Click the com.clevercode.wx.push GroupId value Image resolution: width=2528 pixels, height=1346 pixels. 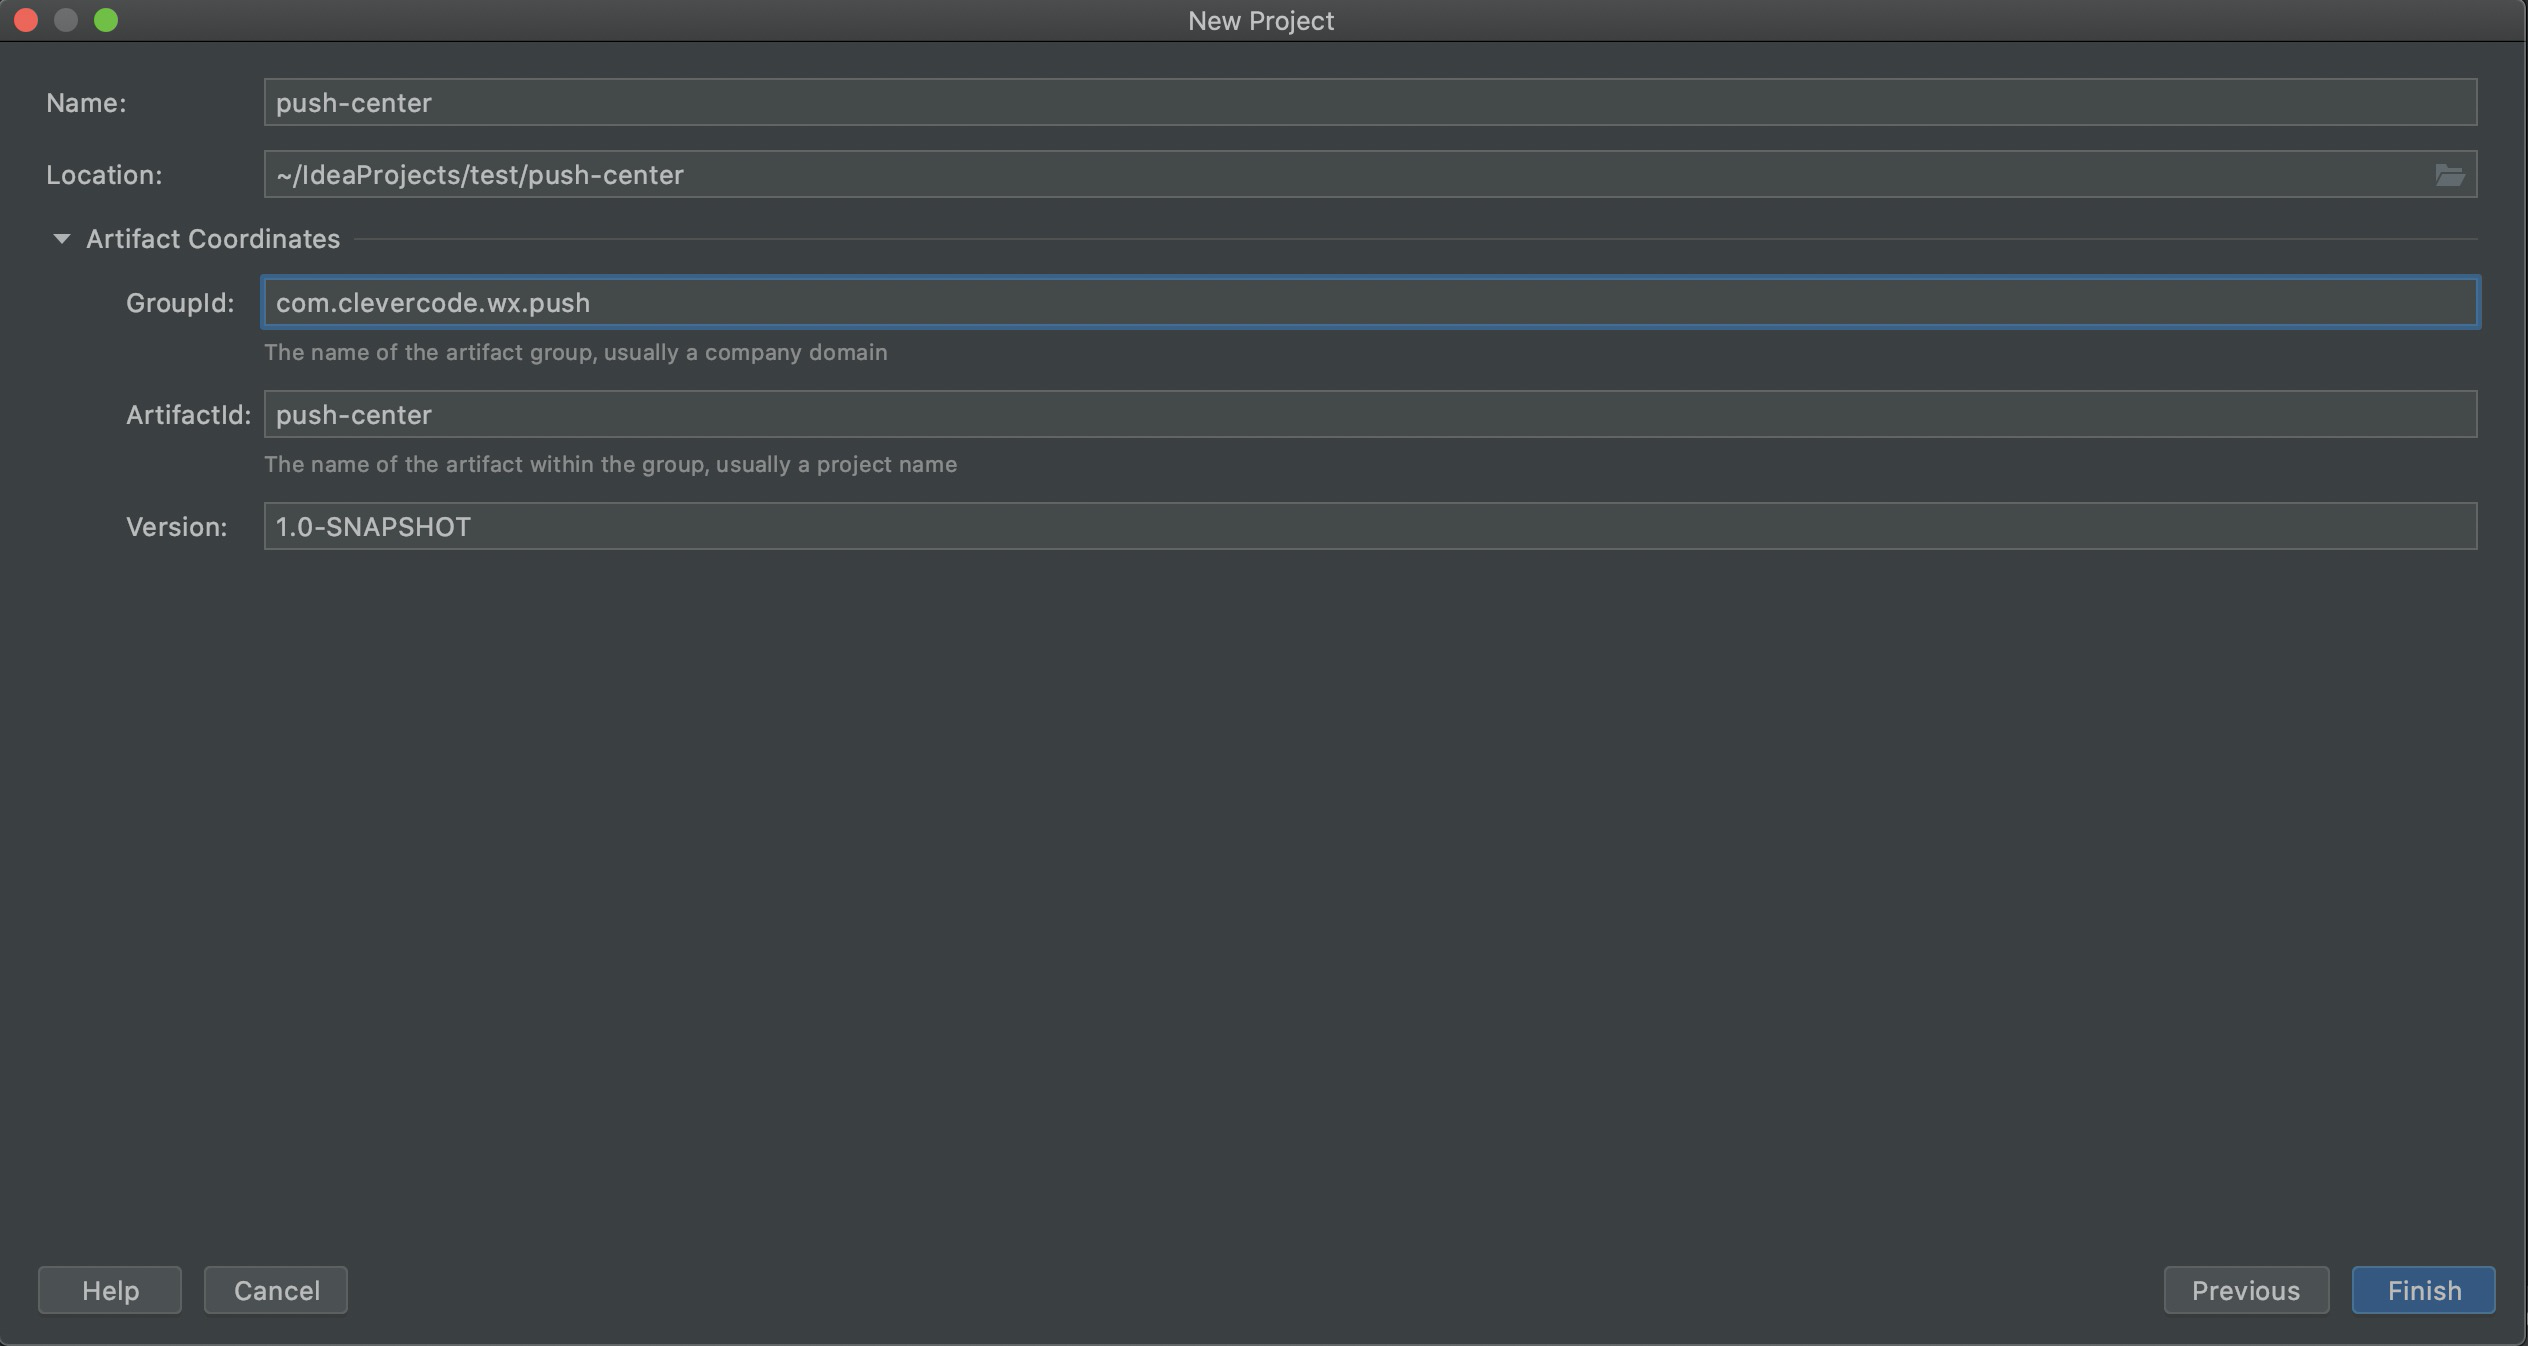click(x=431, y=303)
